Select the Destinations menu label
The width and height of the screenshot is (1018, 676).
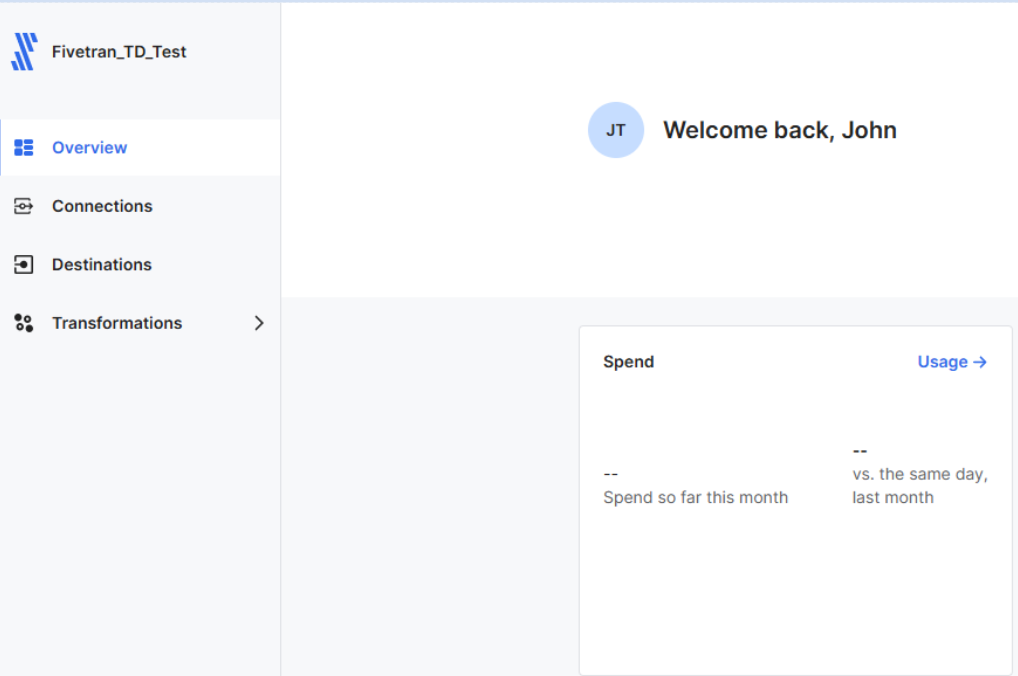102,265
